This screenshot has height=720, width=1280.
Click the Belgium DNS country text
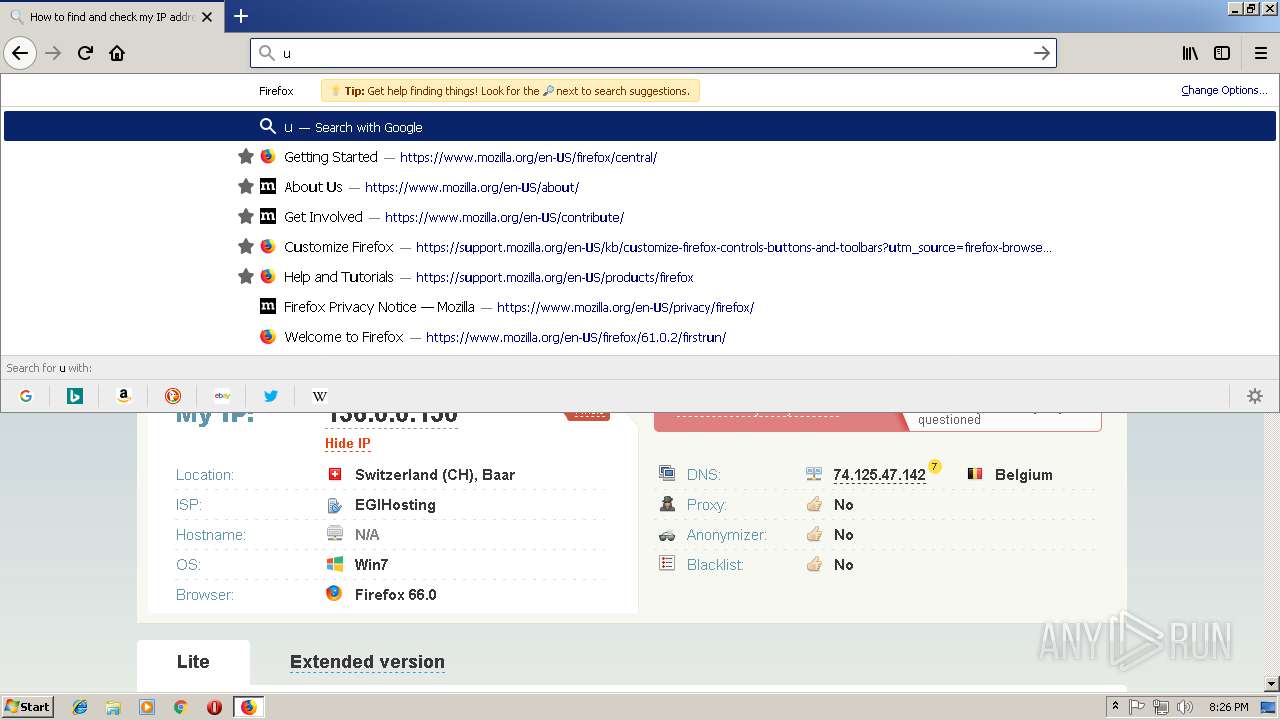pos(1024,475)
